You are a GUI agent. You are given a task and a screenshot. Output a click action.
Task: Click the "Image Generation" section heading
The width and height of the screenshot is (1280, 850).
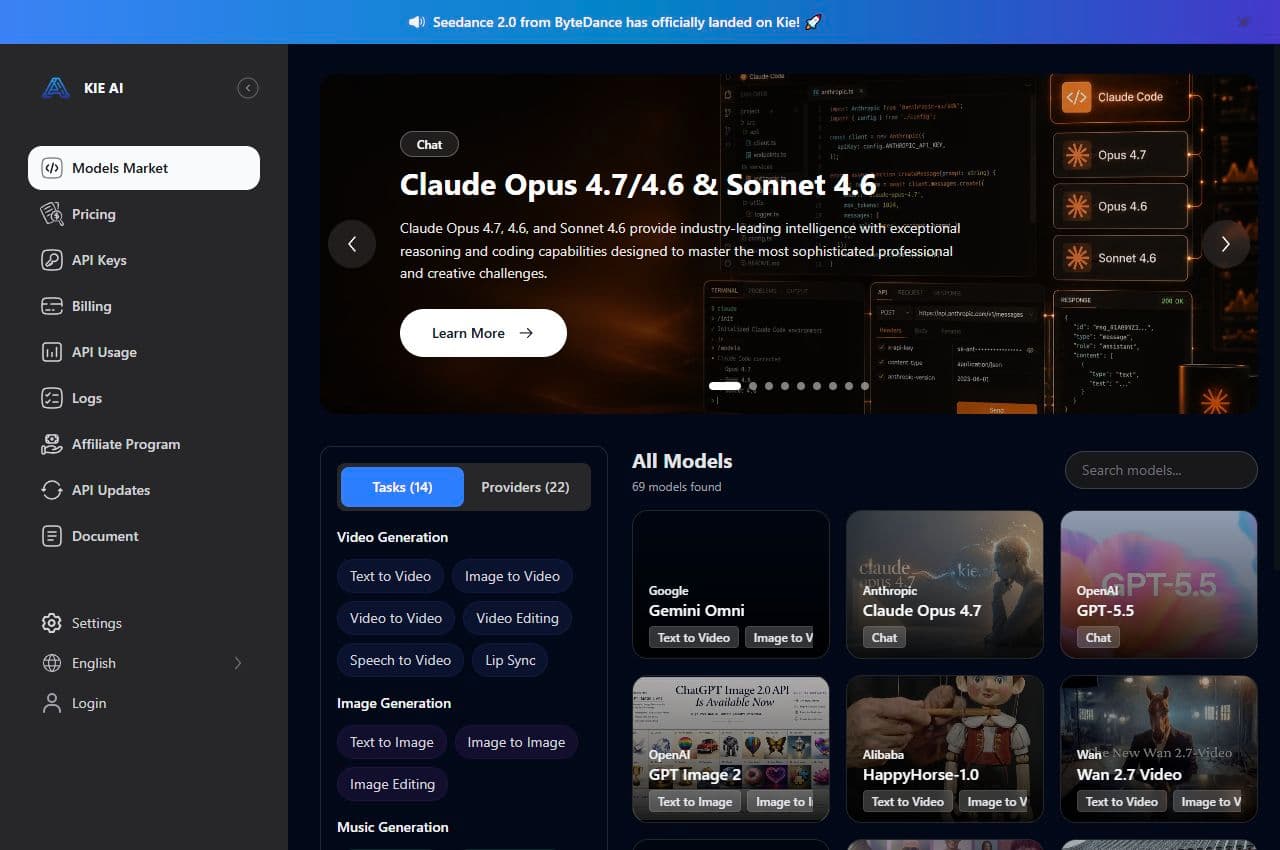[x=394, y=703]
